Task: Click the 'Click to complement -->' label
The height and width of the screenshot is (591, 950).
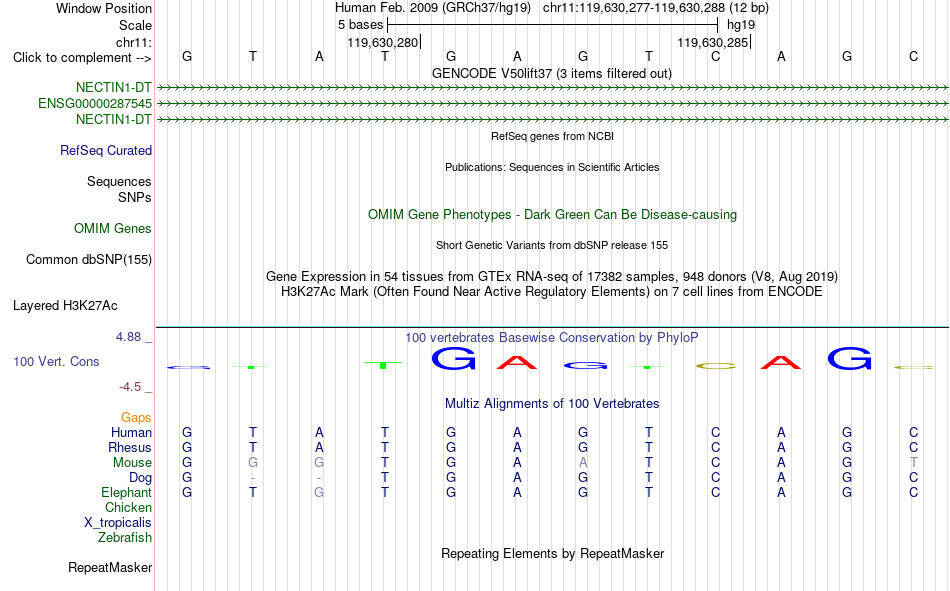Action: [x=82, y=58]
